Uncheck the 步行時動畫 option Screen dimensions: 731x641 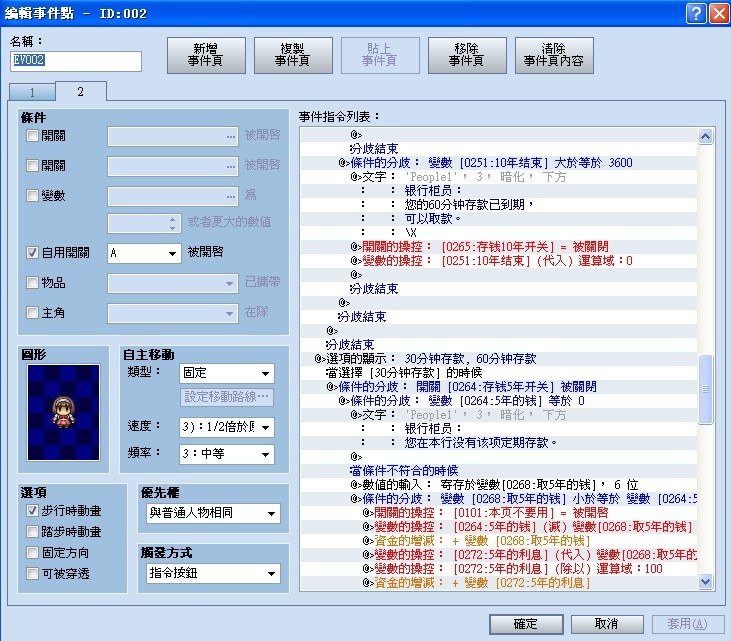[32, 510]
